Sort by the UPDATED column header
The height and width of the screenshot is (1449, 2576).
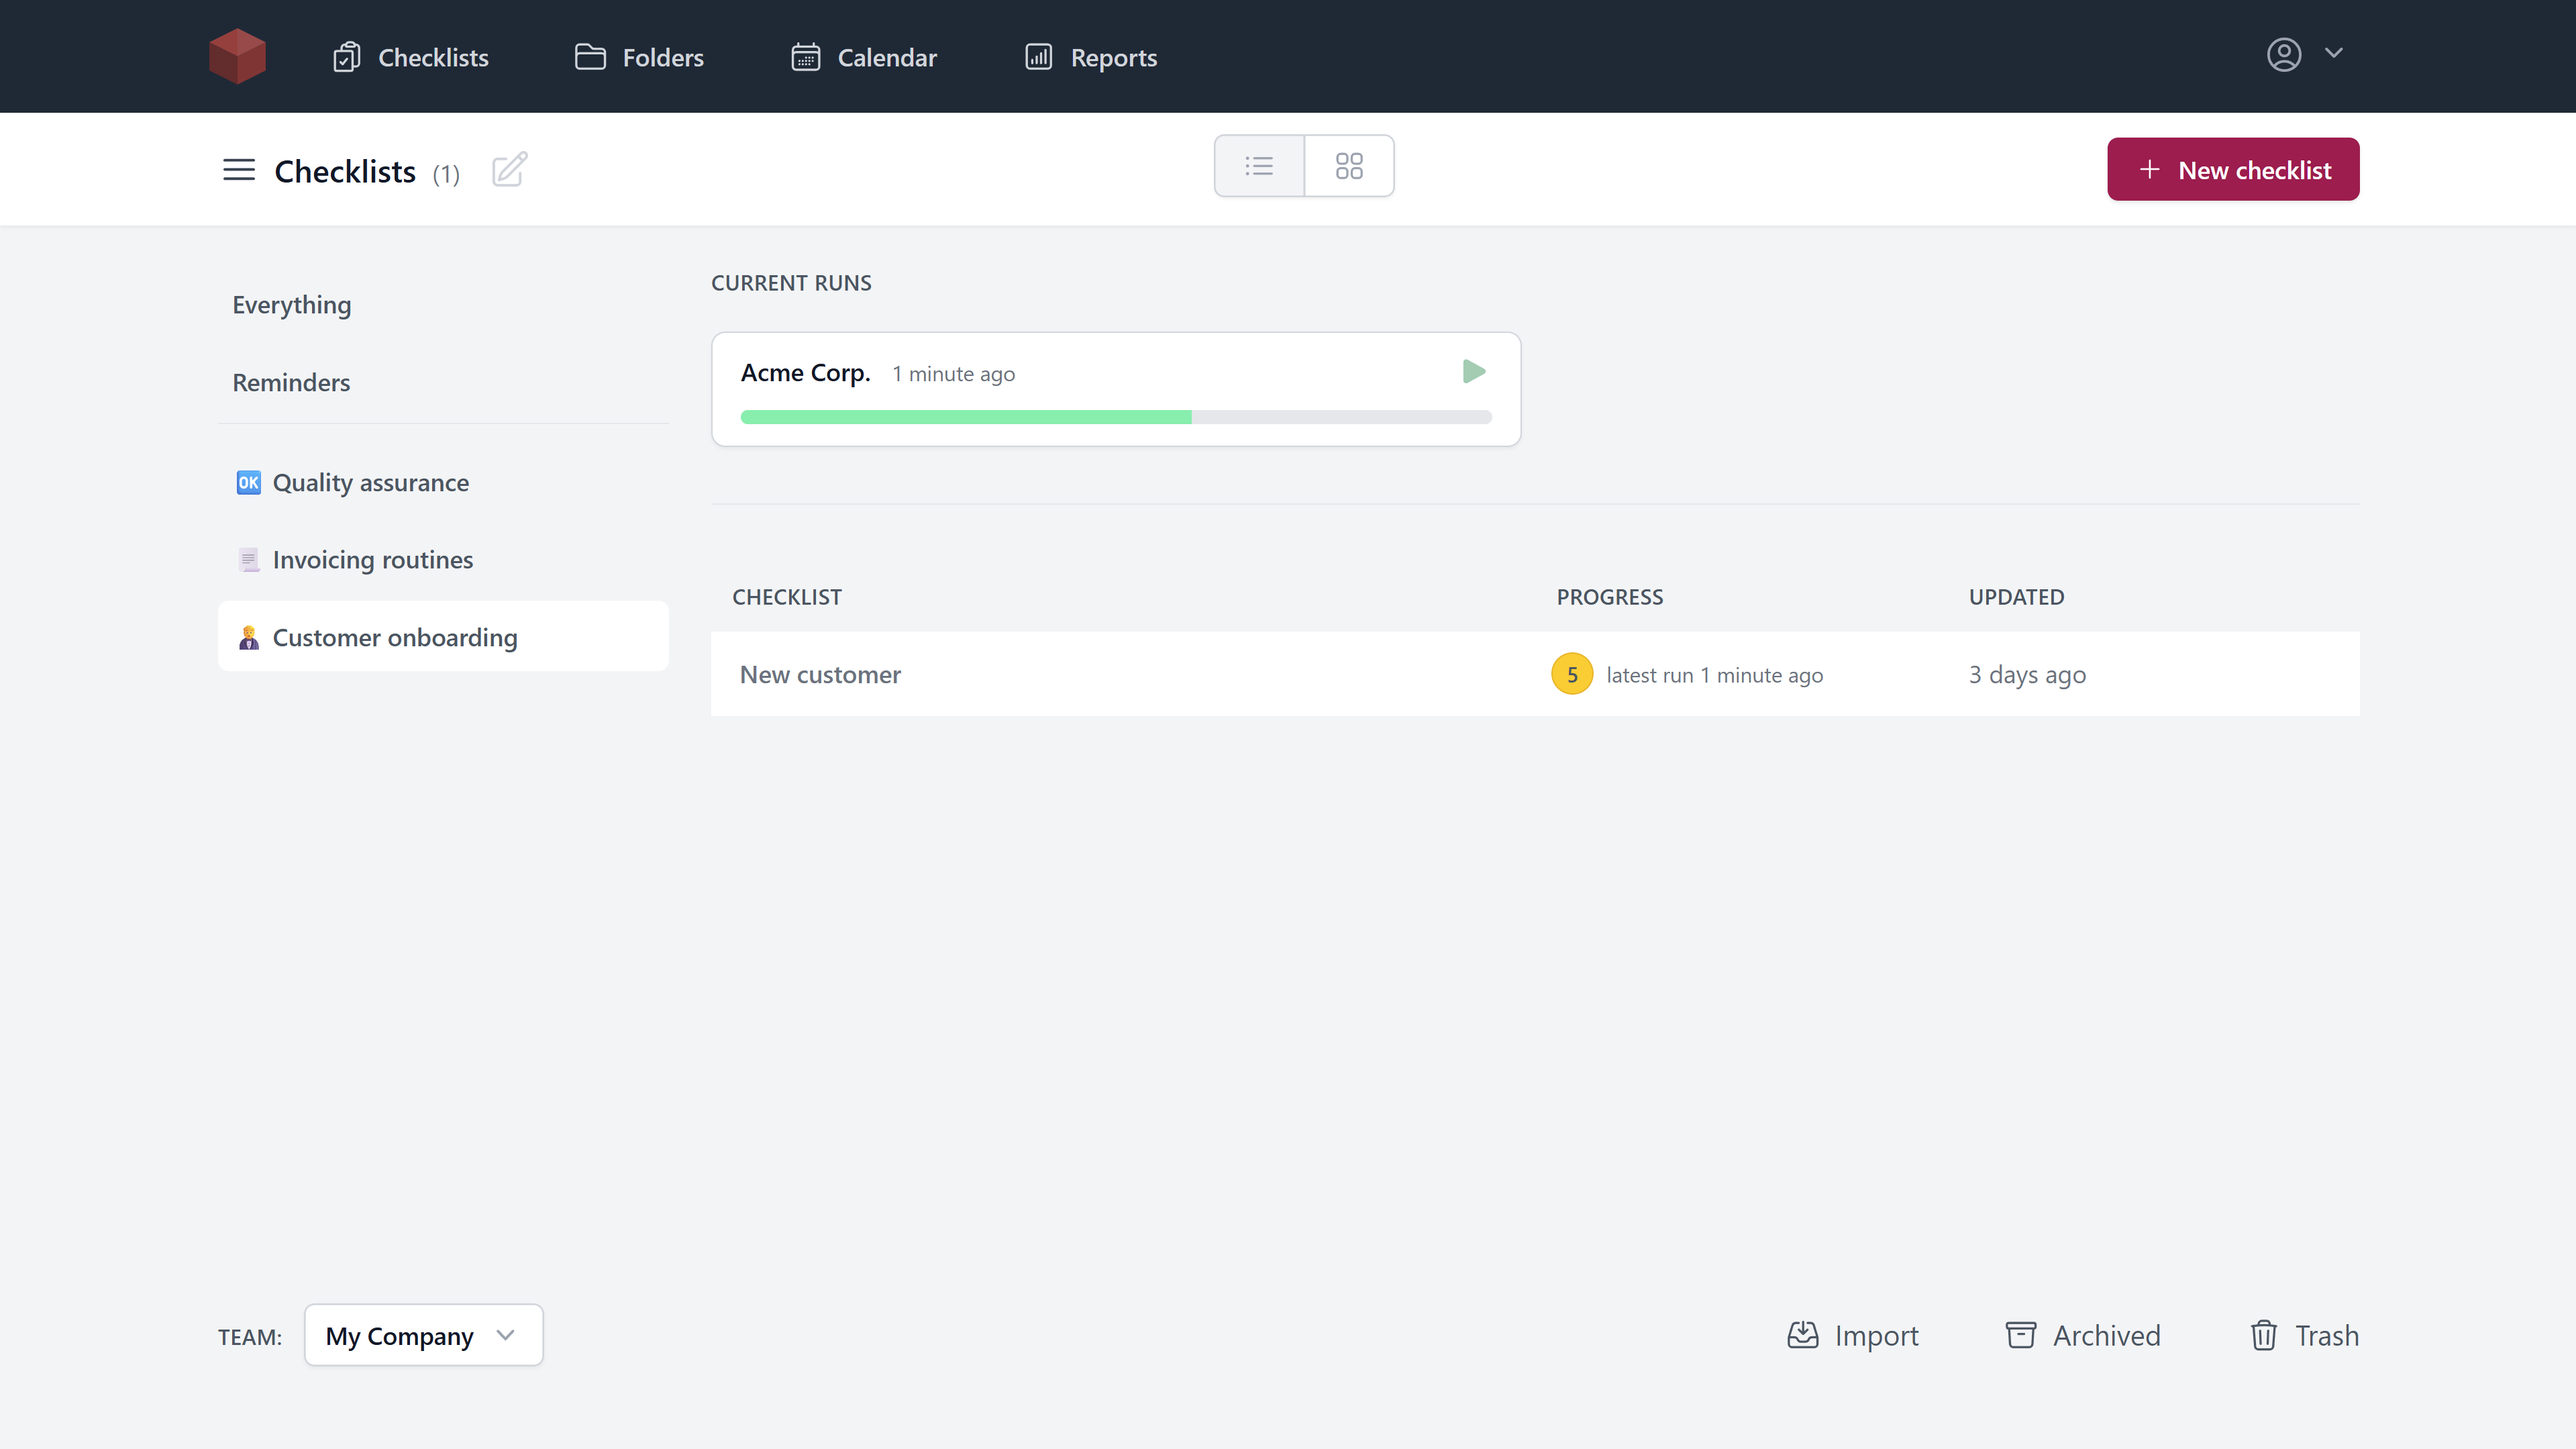pos(2016,597)
